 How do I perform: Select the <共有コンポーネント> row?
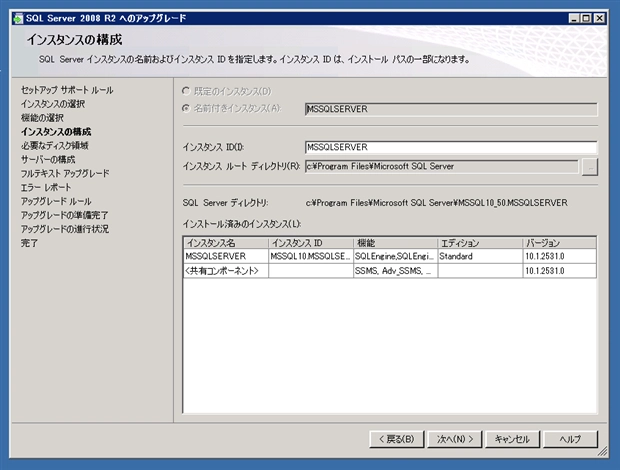[x=390, y=271]
